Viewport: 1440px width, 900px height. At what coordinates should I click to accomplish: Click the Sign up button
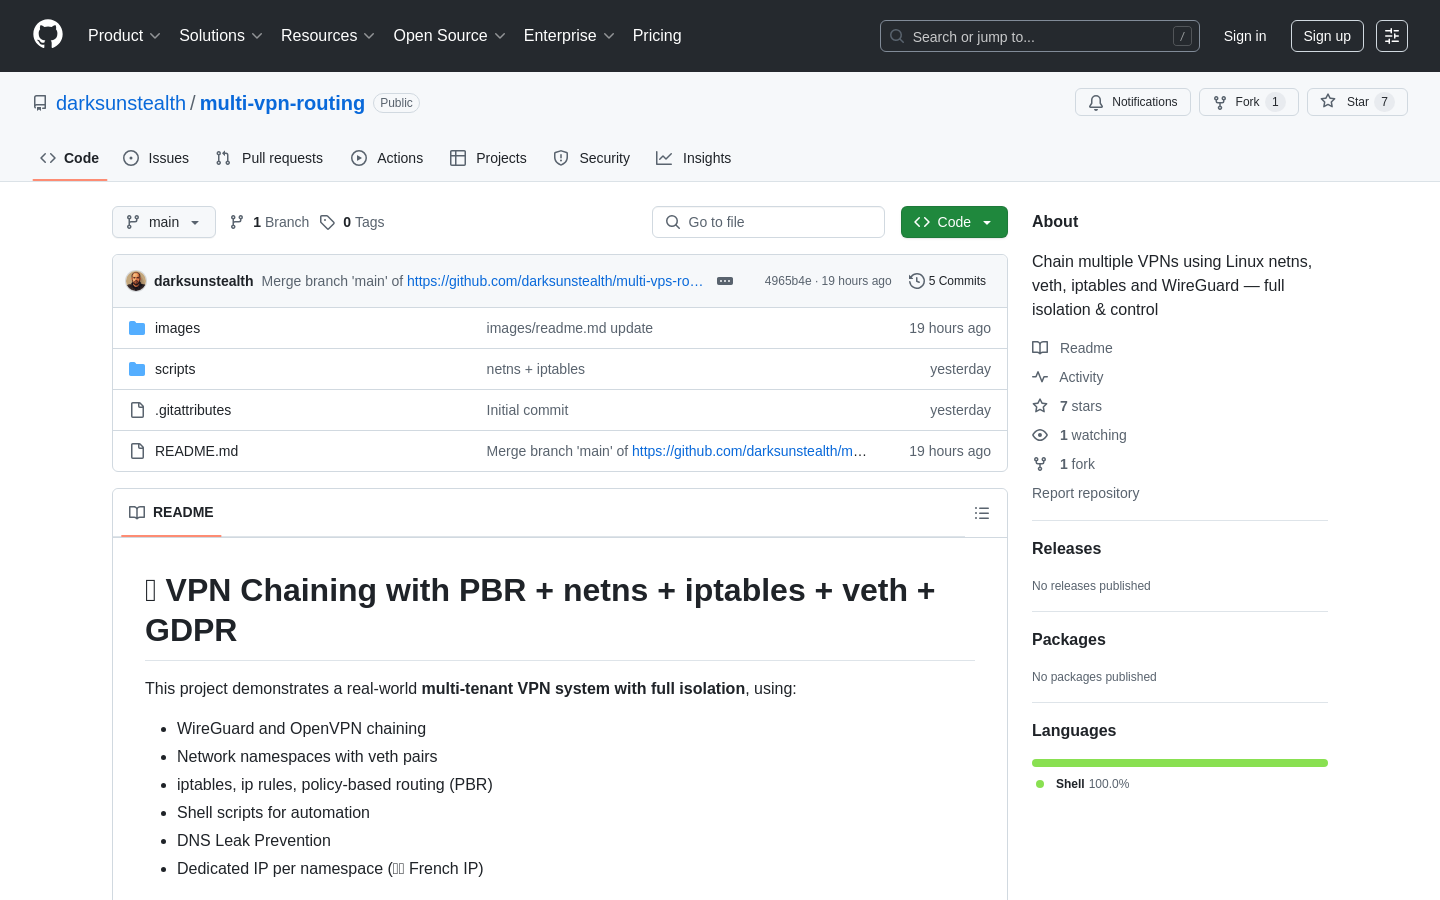pyautogui.click(x=1327, y=36)
